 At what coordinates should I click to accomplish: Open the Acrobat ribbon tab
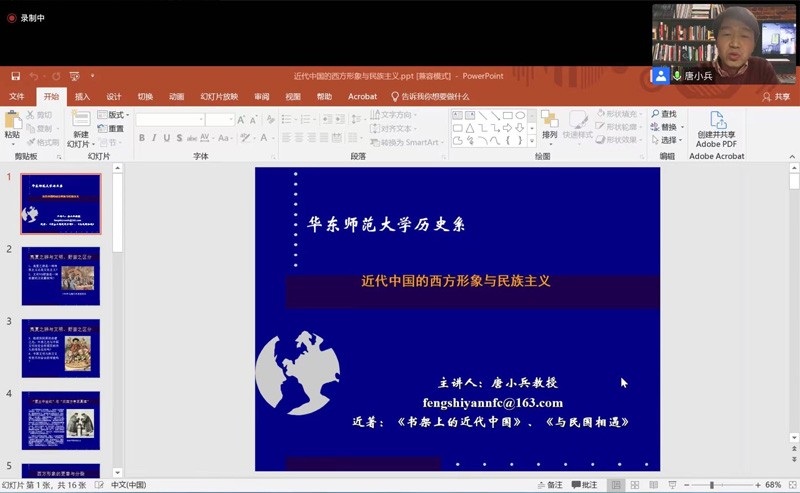(362, 96)
